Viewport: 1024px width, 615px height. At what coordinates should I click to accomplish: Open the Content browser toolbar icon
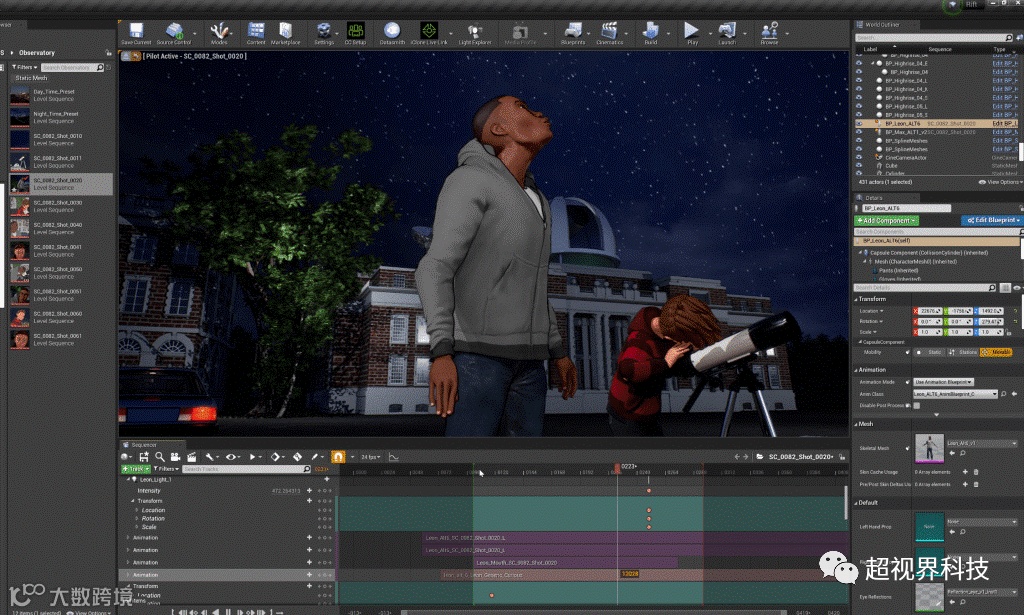(x=256, y=31)
